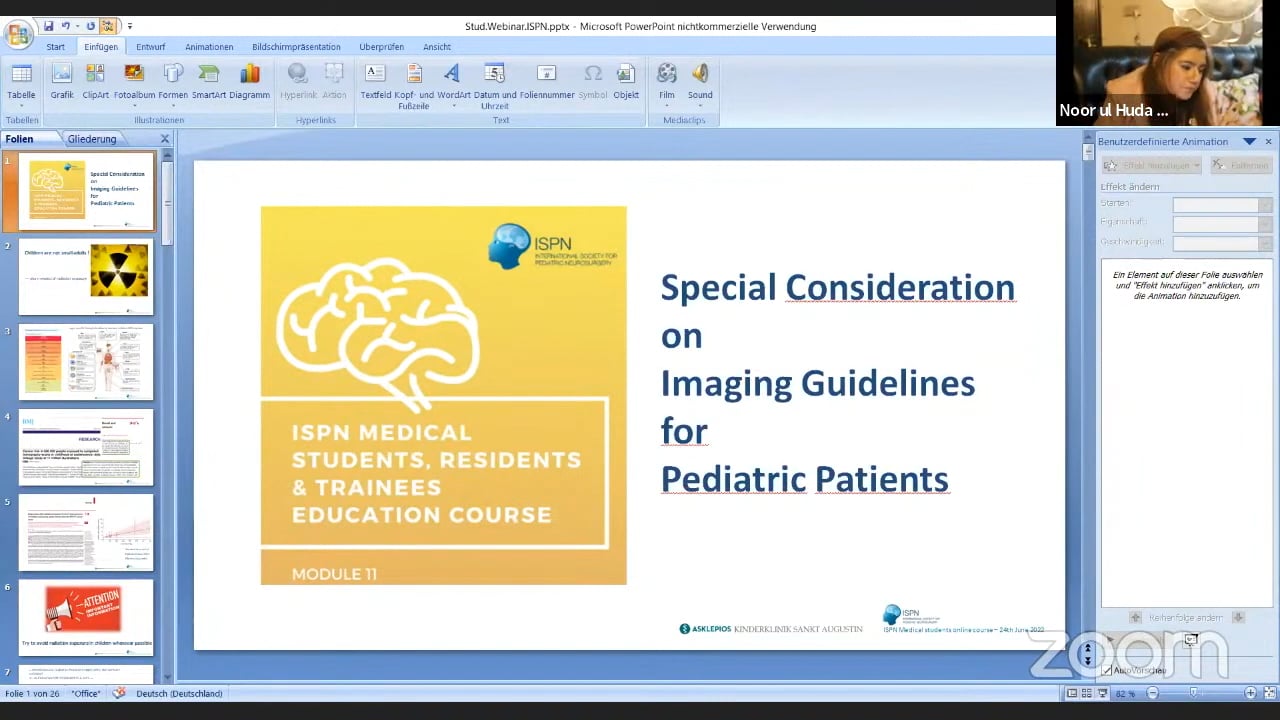Open animation pane options dropdown arrow
The height and width of the screenshot is (720, 1280).
(x=1249, y=142)
